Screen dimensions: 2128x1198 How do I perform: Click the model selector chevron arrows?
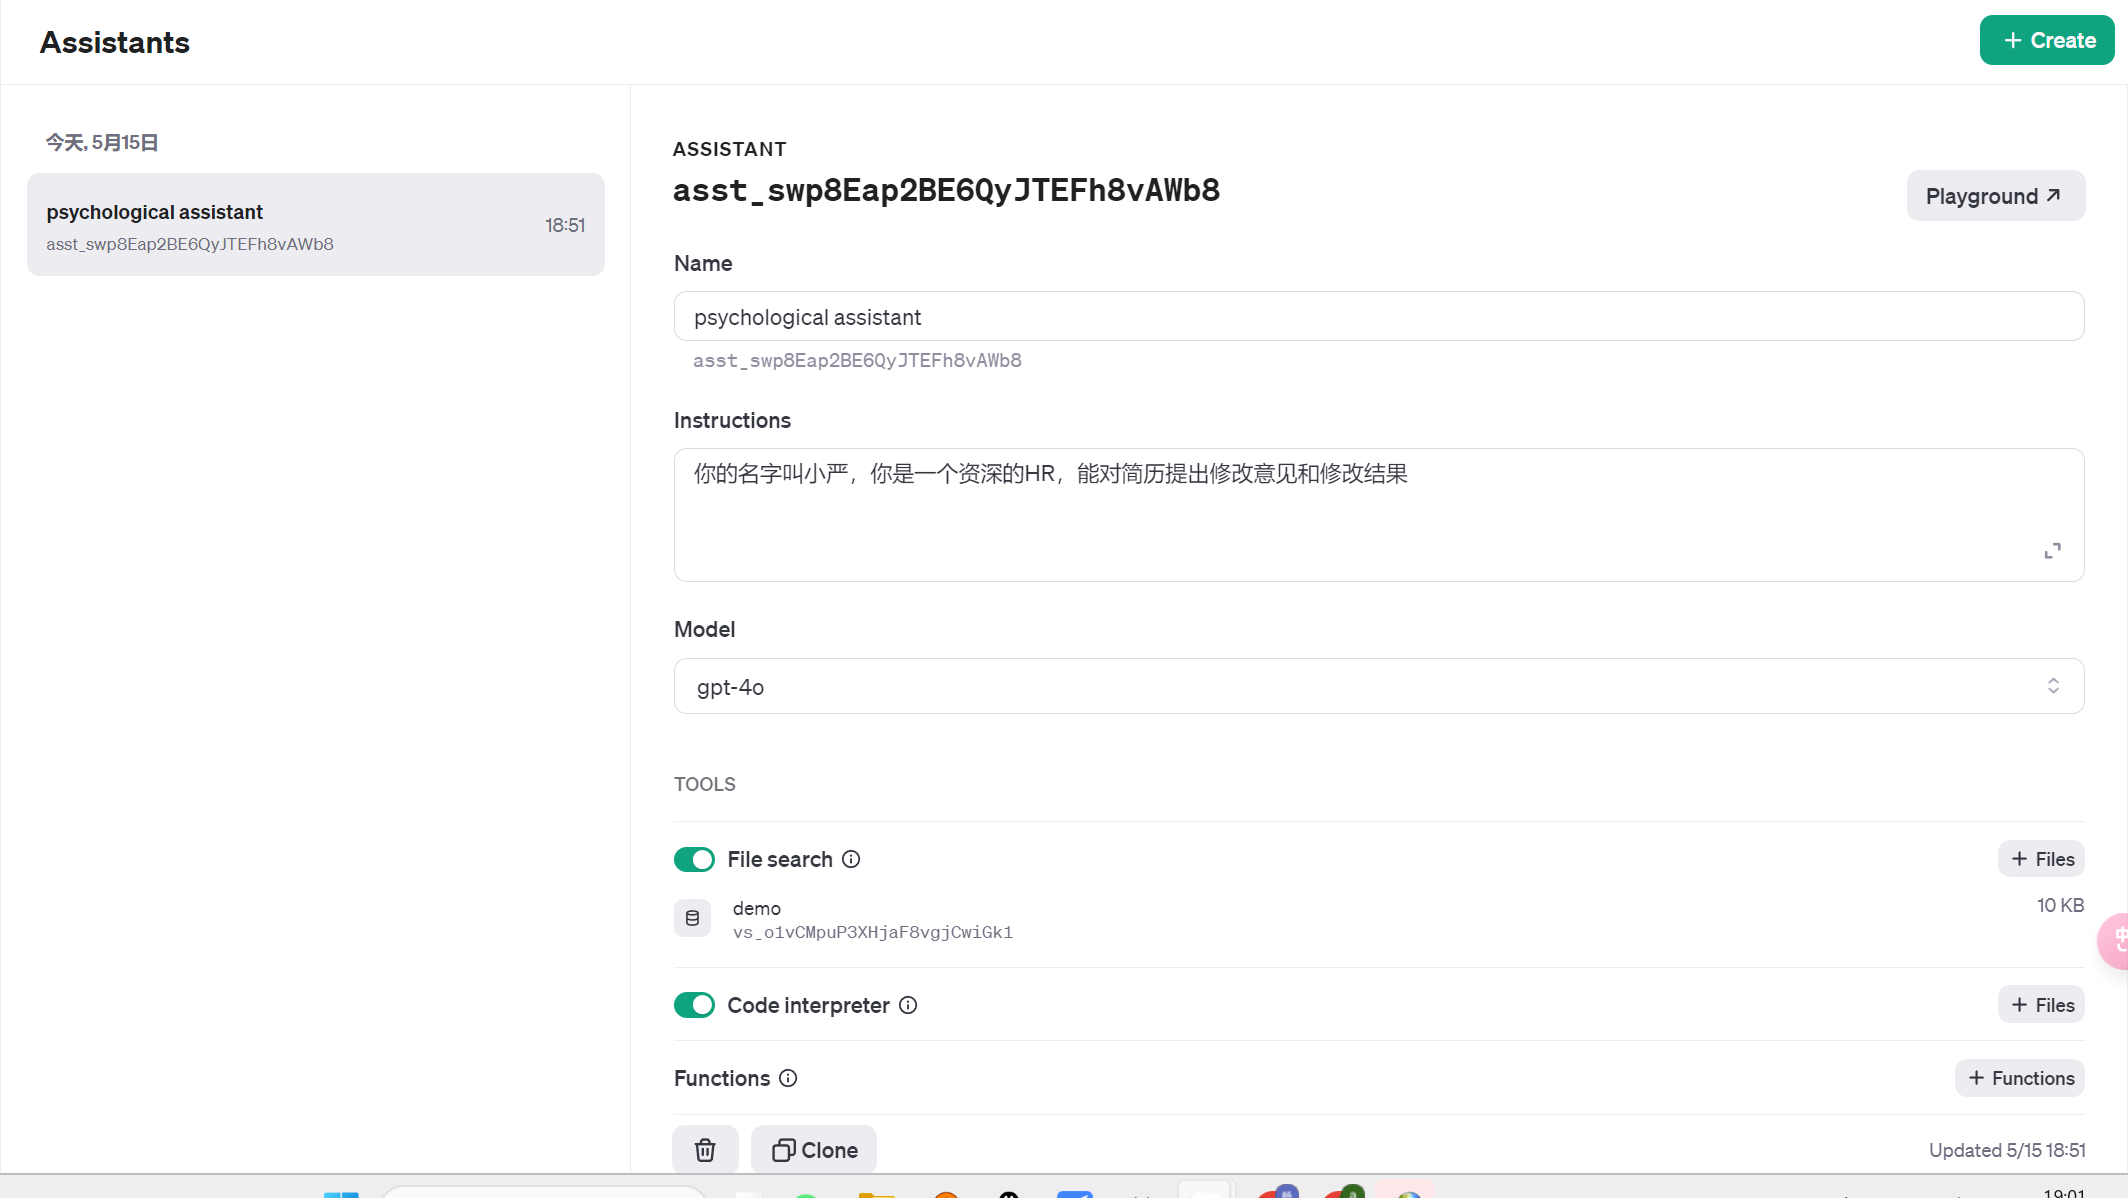(x=2053, y=686)
